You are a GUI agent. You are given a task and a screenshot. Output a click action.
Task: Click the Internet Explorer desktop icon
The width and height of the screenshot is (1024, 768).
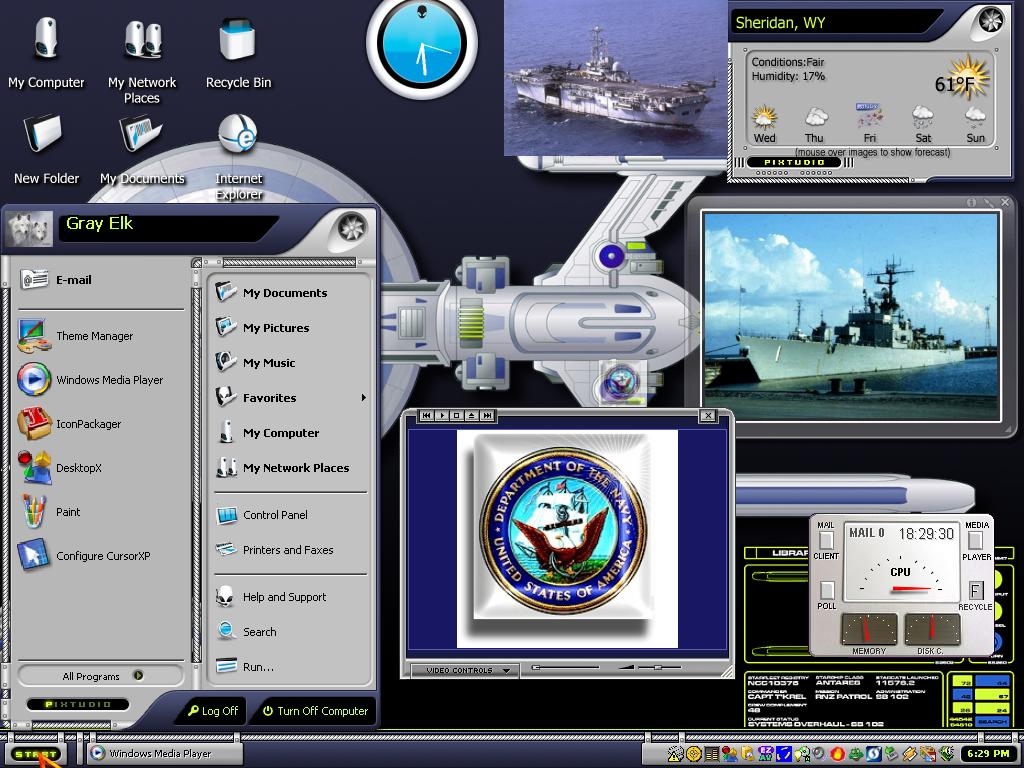[x=238, y=157]
